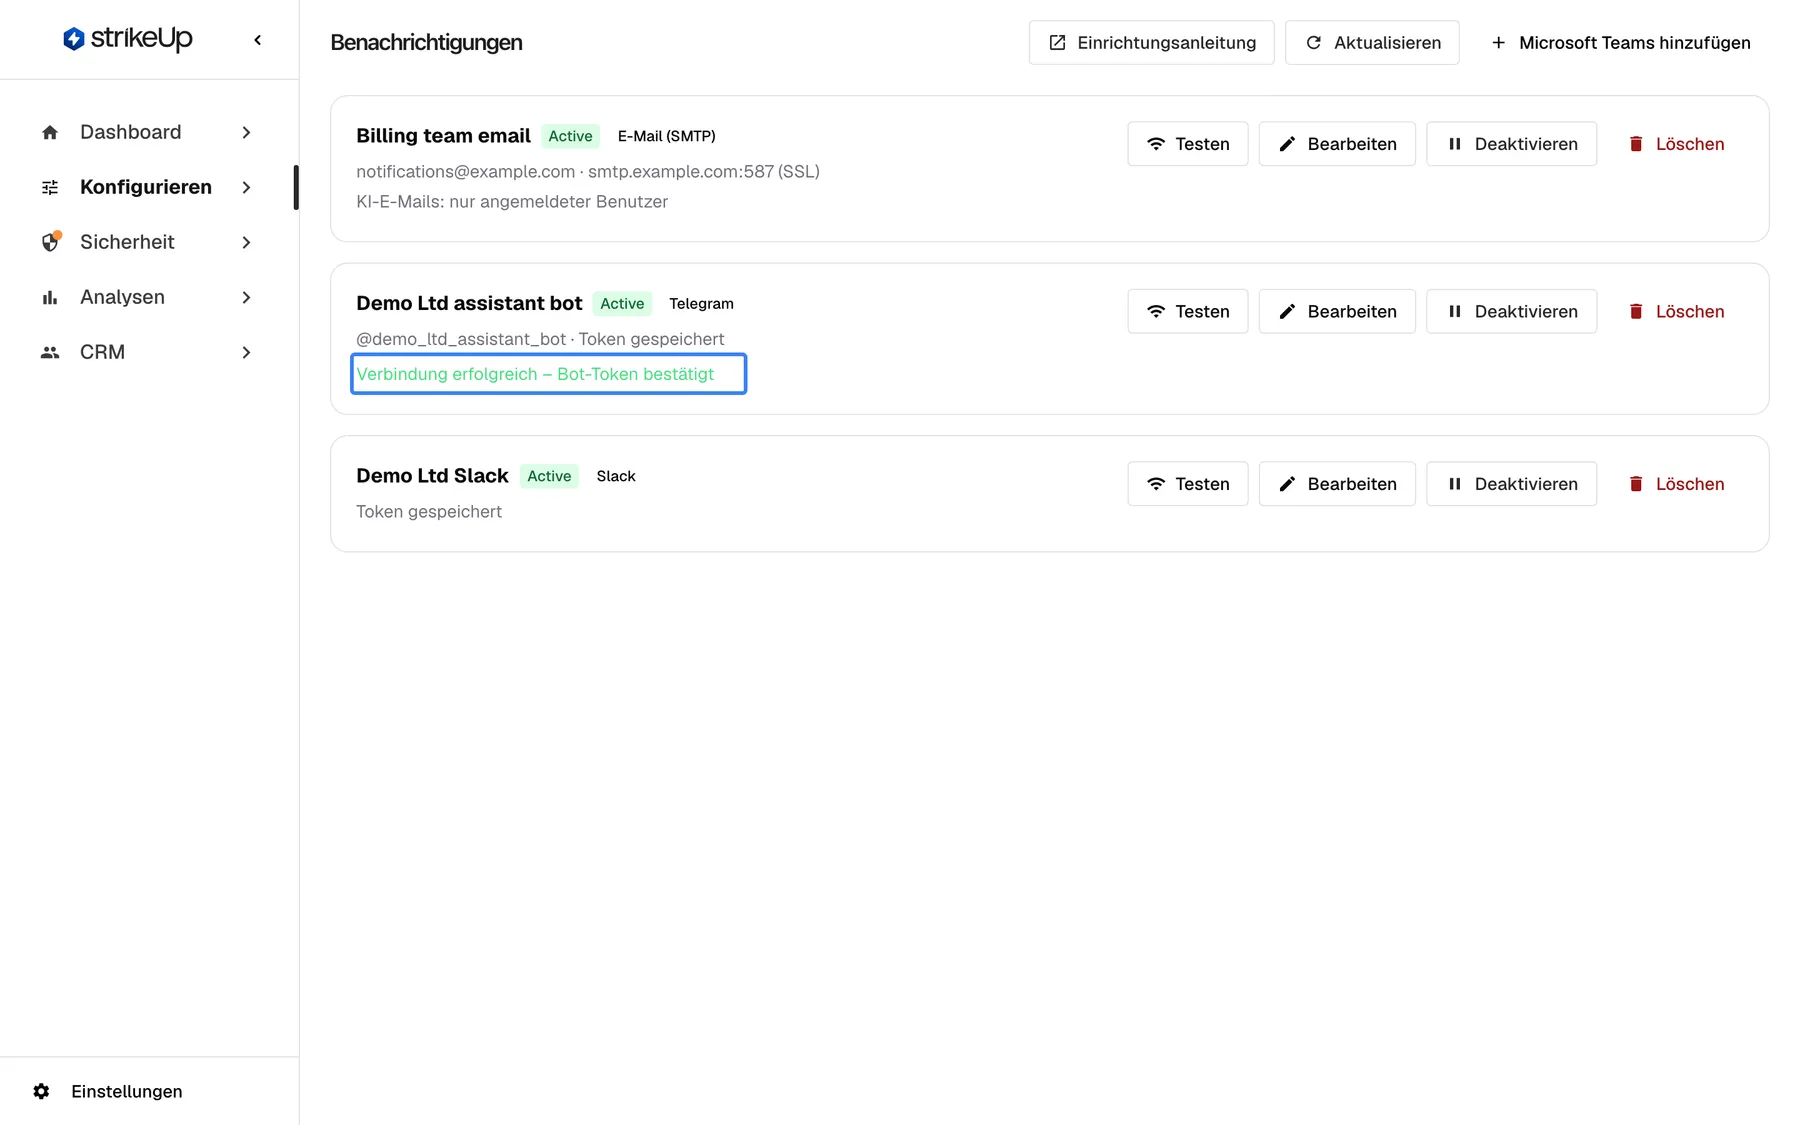Expand the Dashboard menu chevron
The image size is (1800, 1125).
coord(246,132)
